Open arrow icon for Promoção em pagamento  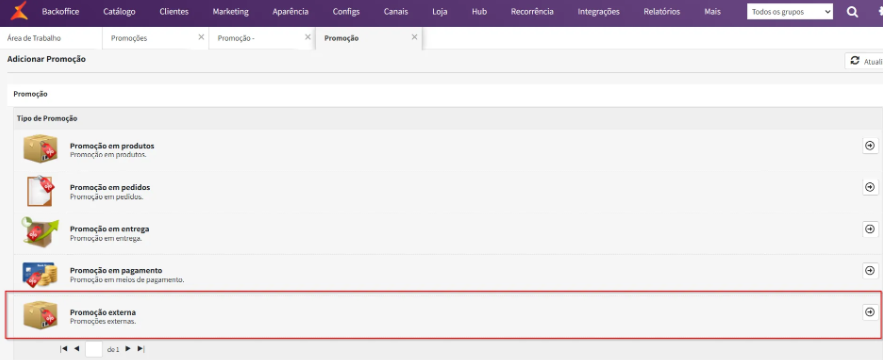click(870, 270)
